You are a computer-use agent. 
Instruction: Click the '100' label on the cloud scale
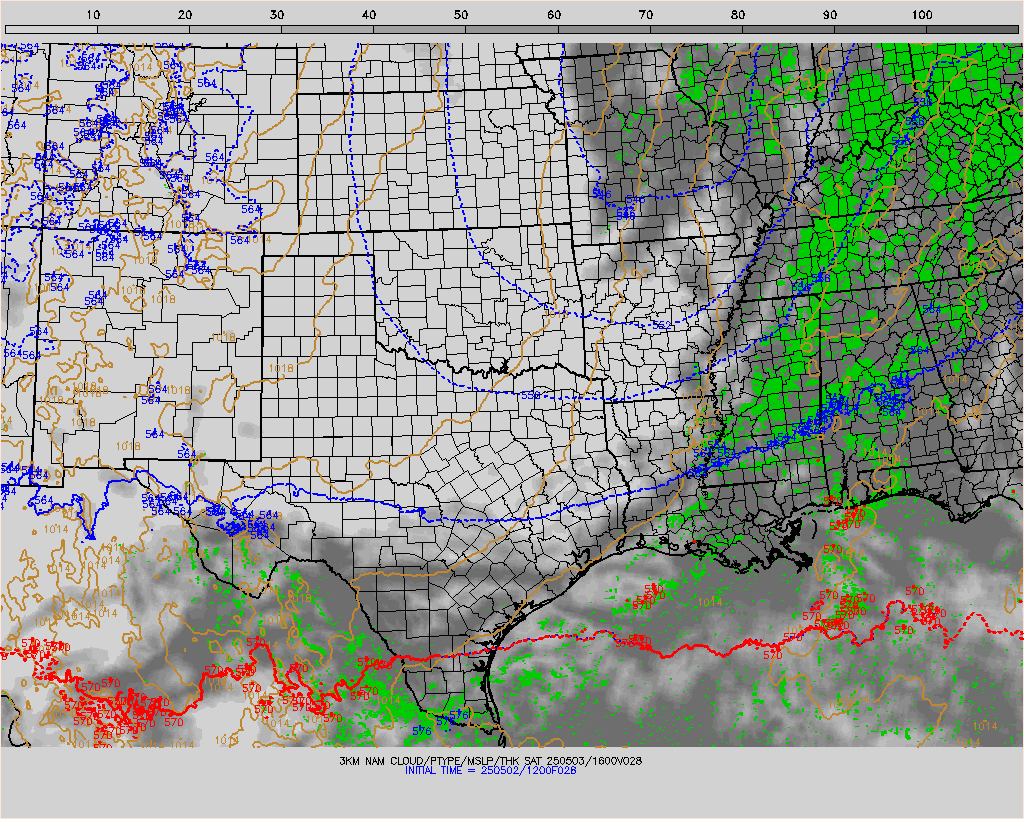922,15
